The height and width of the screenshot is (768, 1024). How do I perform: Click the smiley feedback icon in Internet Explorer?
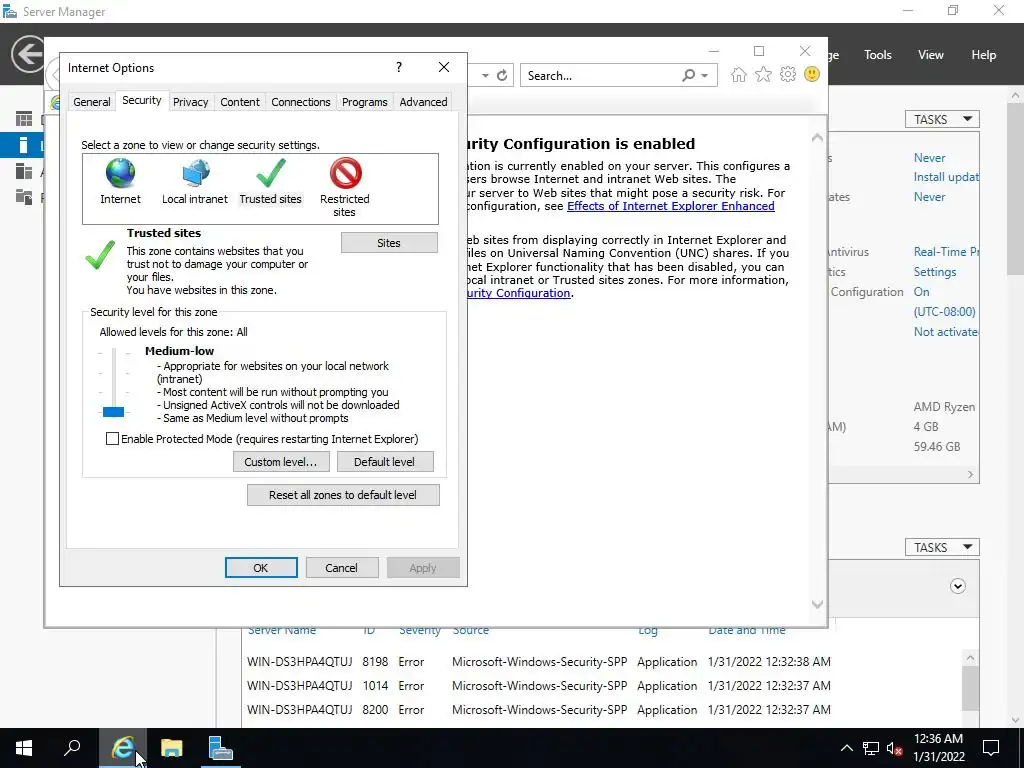(x=812, y=74)
